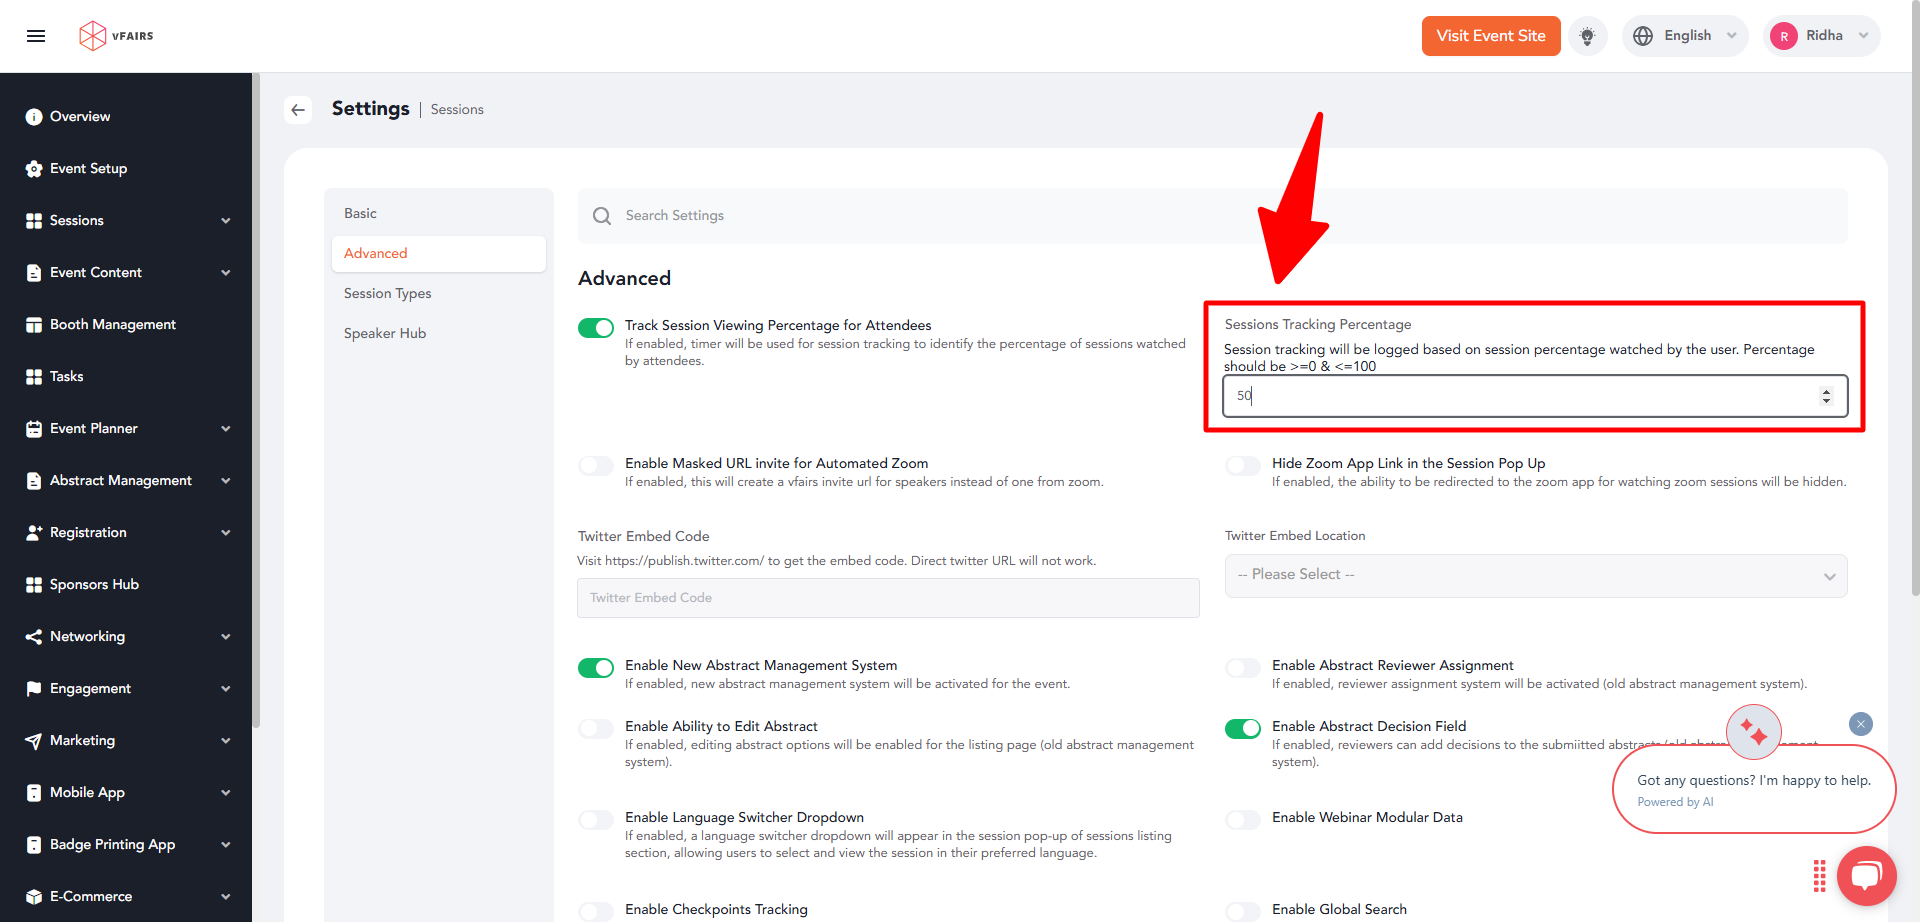Click the globe language icon

click(1643, 36)
